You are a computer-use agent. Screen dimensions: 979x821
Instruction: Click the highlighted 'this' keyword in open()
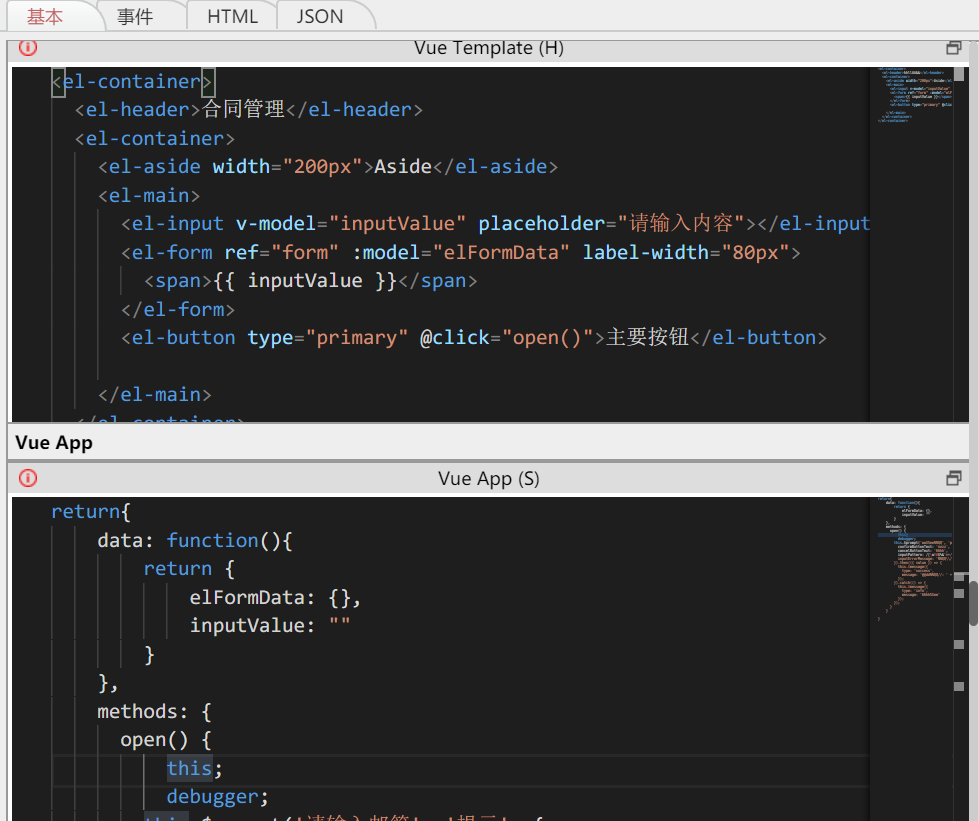point(189,768)
